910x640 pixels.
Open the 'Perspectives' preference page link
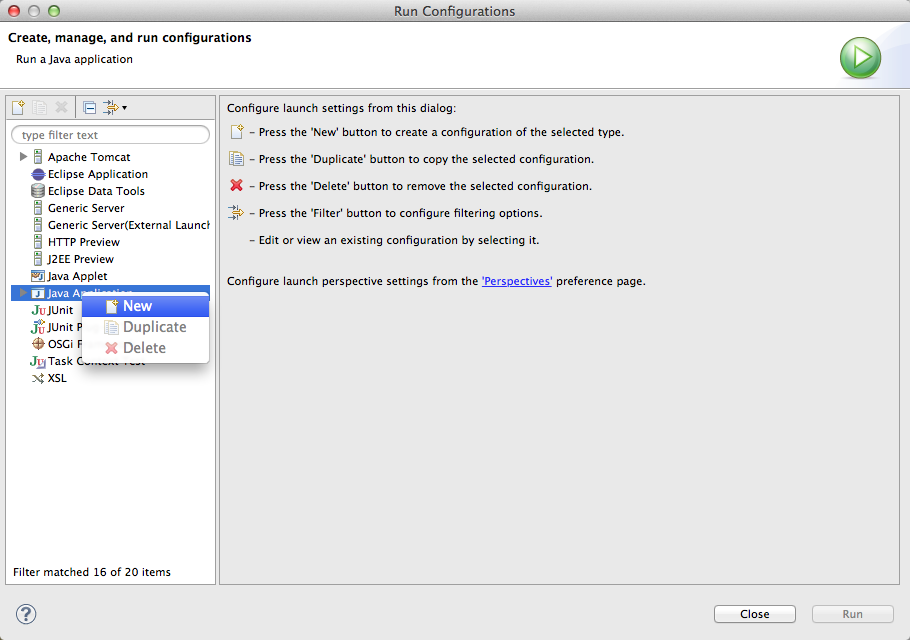pos(516,281)
